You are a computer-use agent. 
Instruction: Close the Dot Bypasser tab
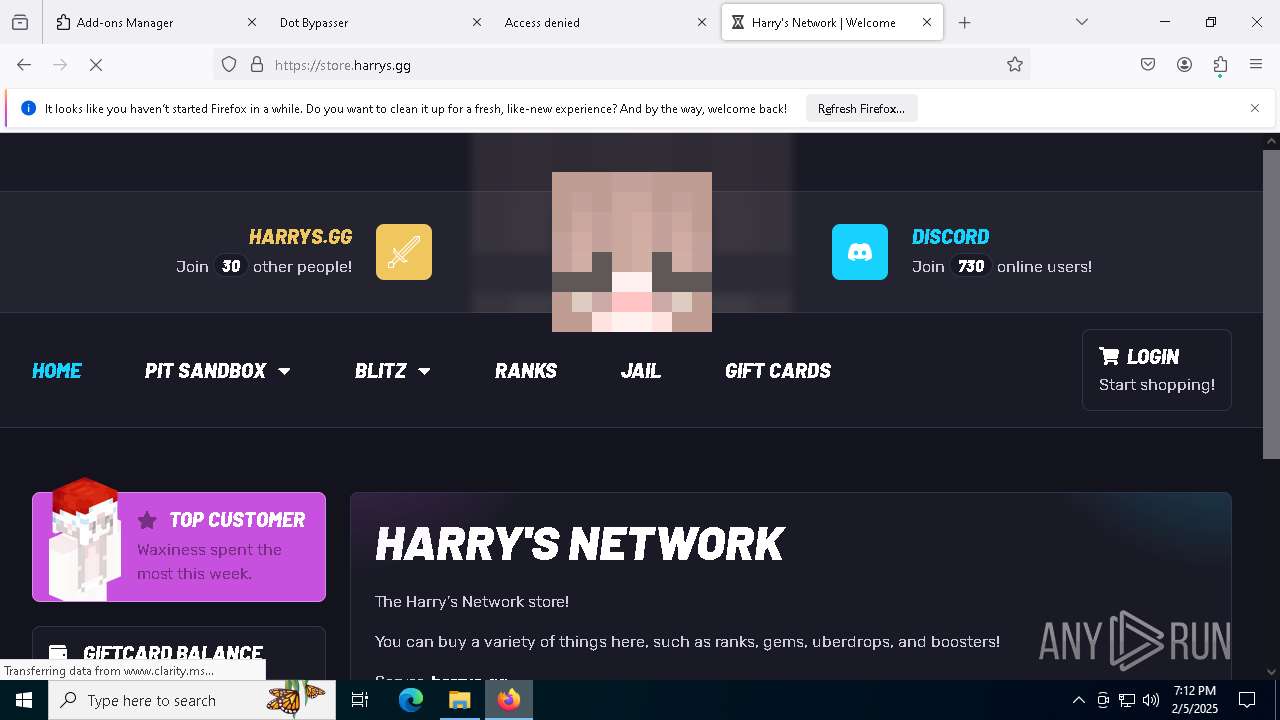click(477, 22)
